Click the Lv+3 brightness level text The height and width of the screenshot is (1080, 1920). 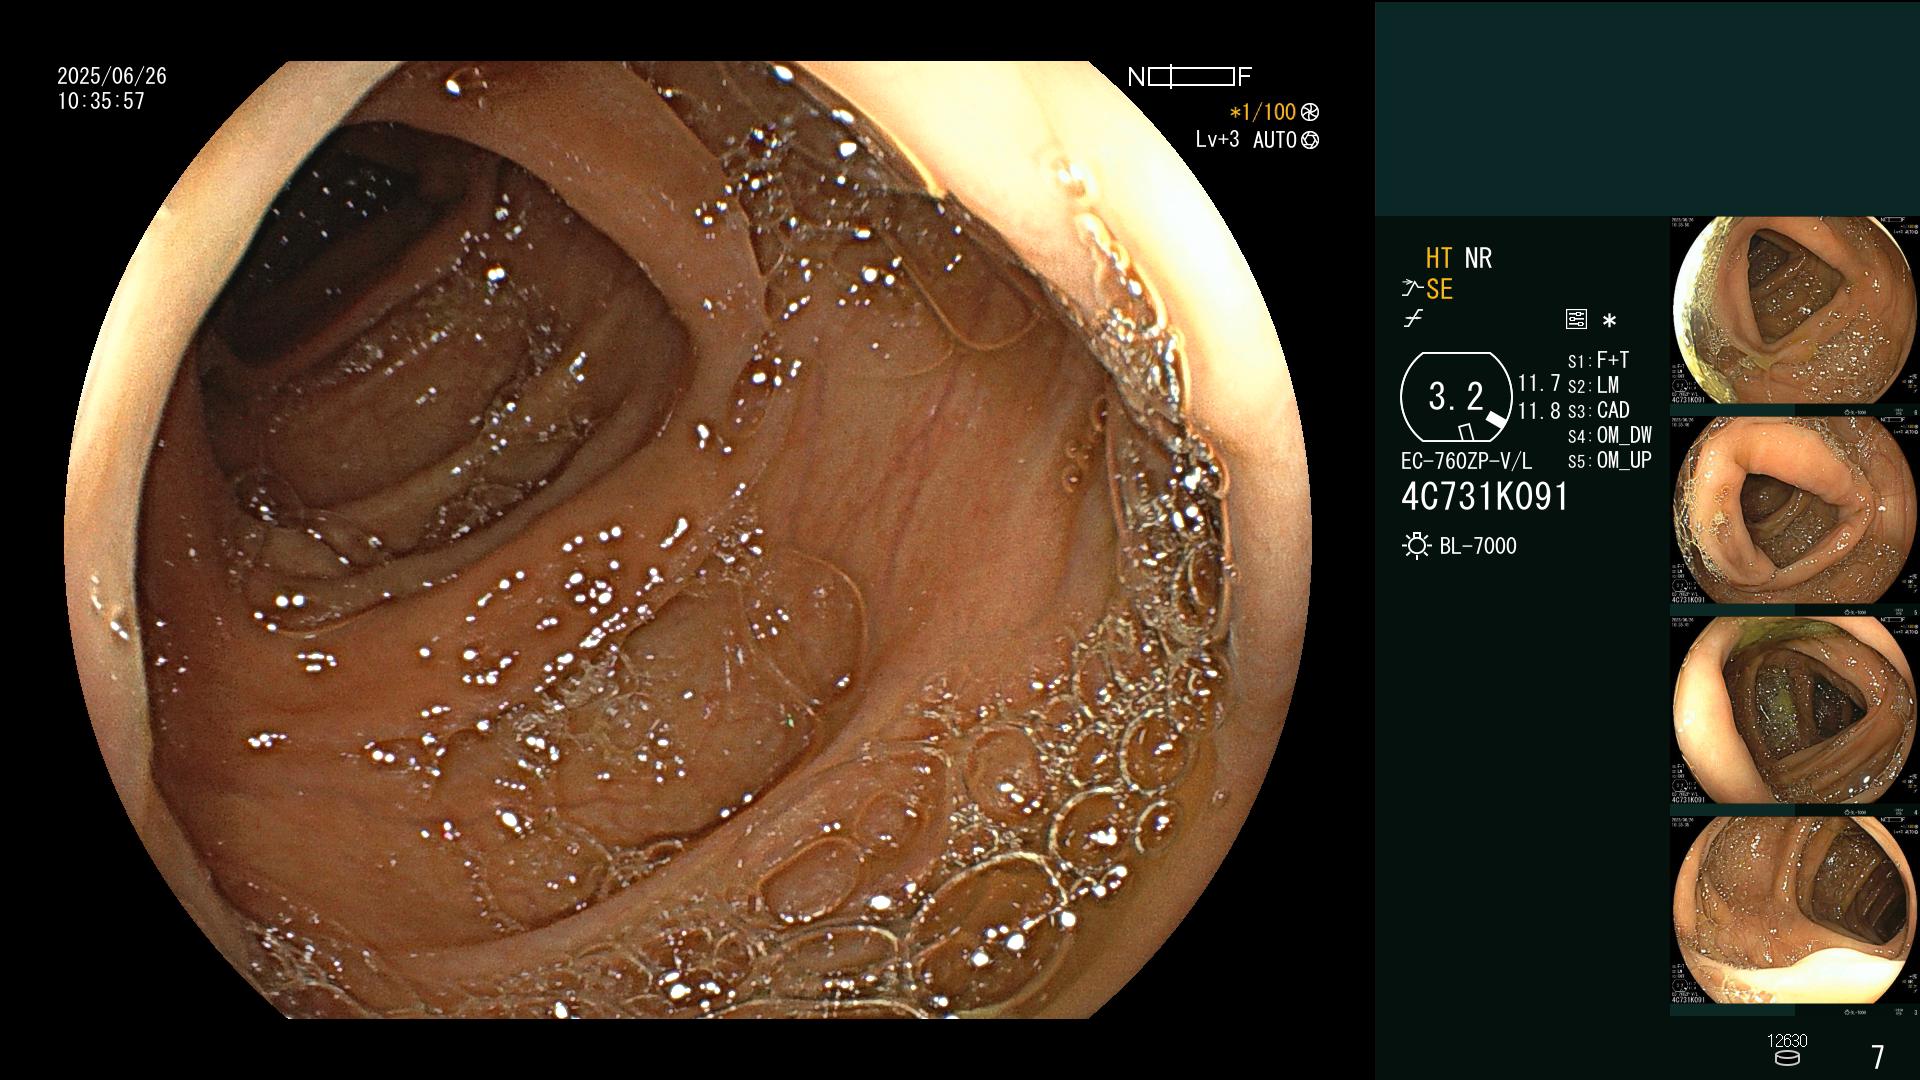pyautogui.click(x=1217, y=140)
